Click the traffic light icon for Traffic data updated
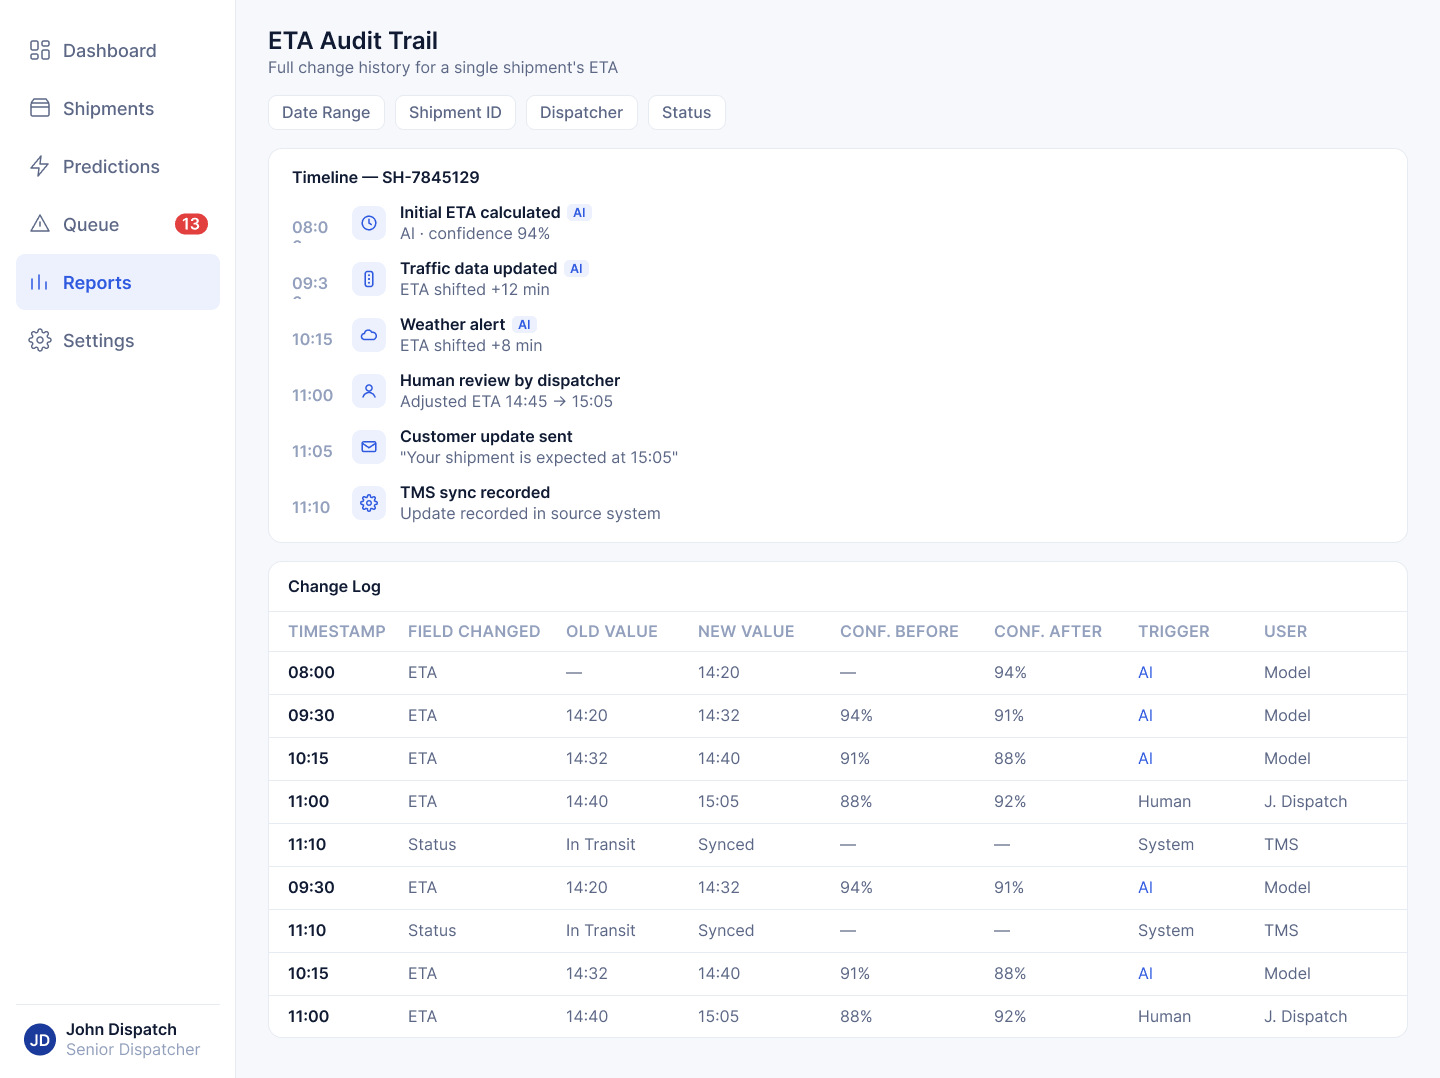The width and height of the screenshot is (1440, 1078). click(369, 279)
